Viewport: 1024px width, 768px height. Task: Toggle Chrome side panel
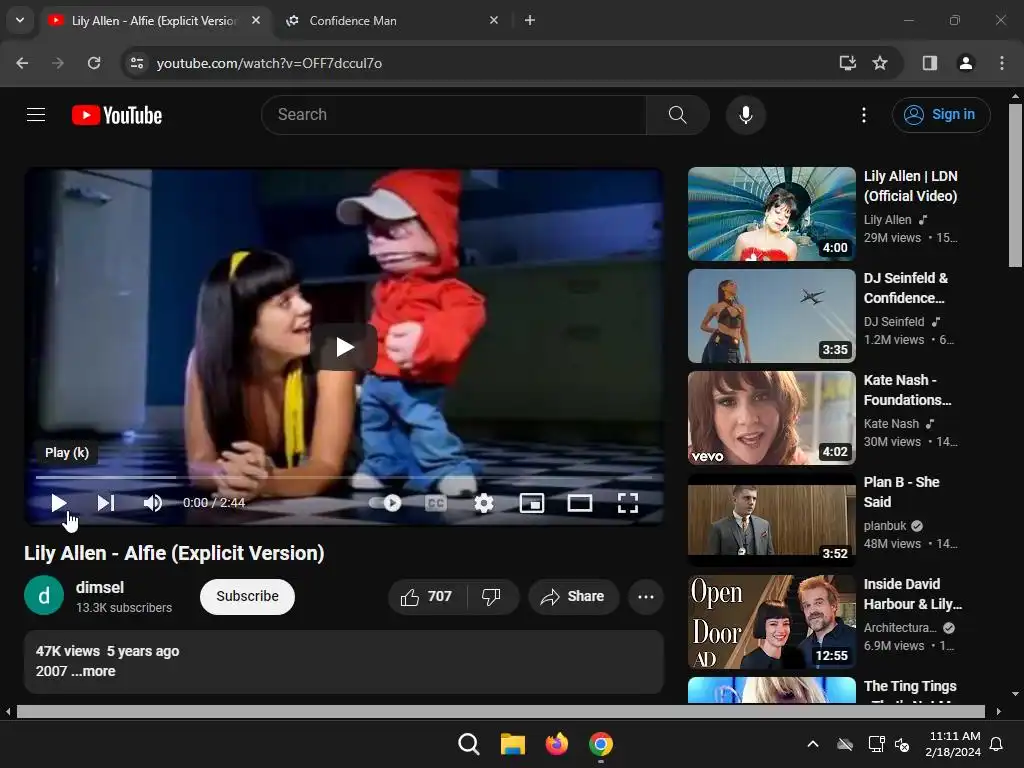pos(929,63)
